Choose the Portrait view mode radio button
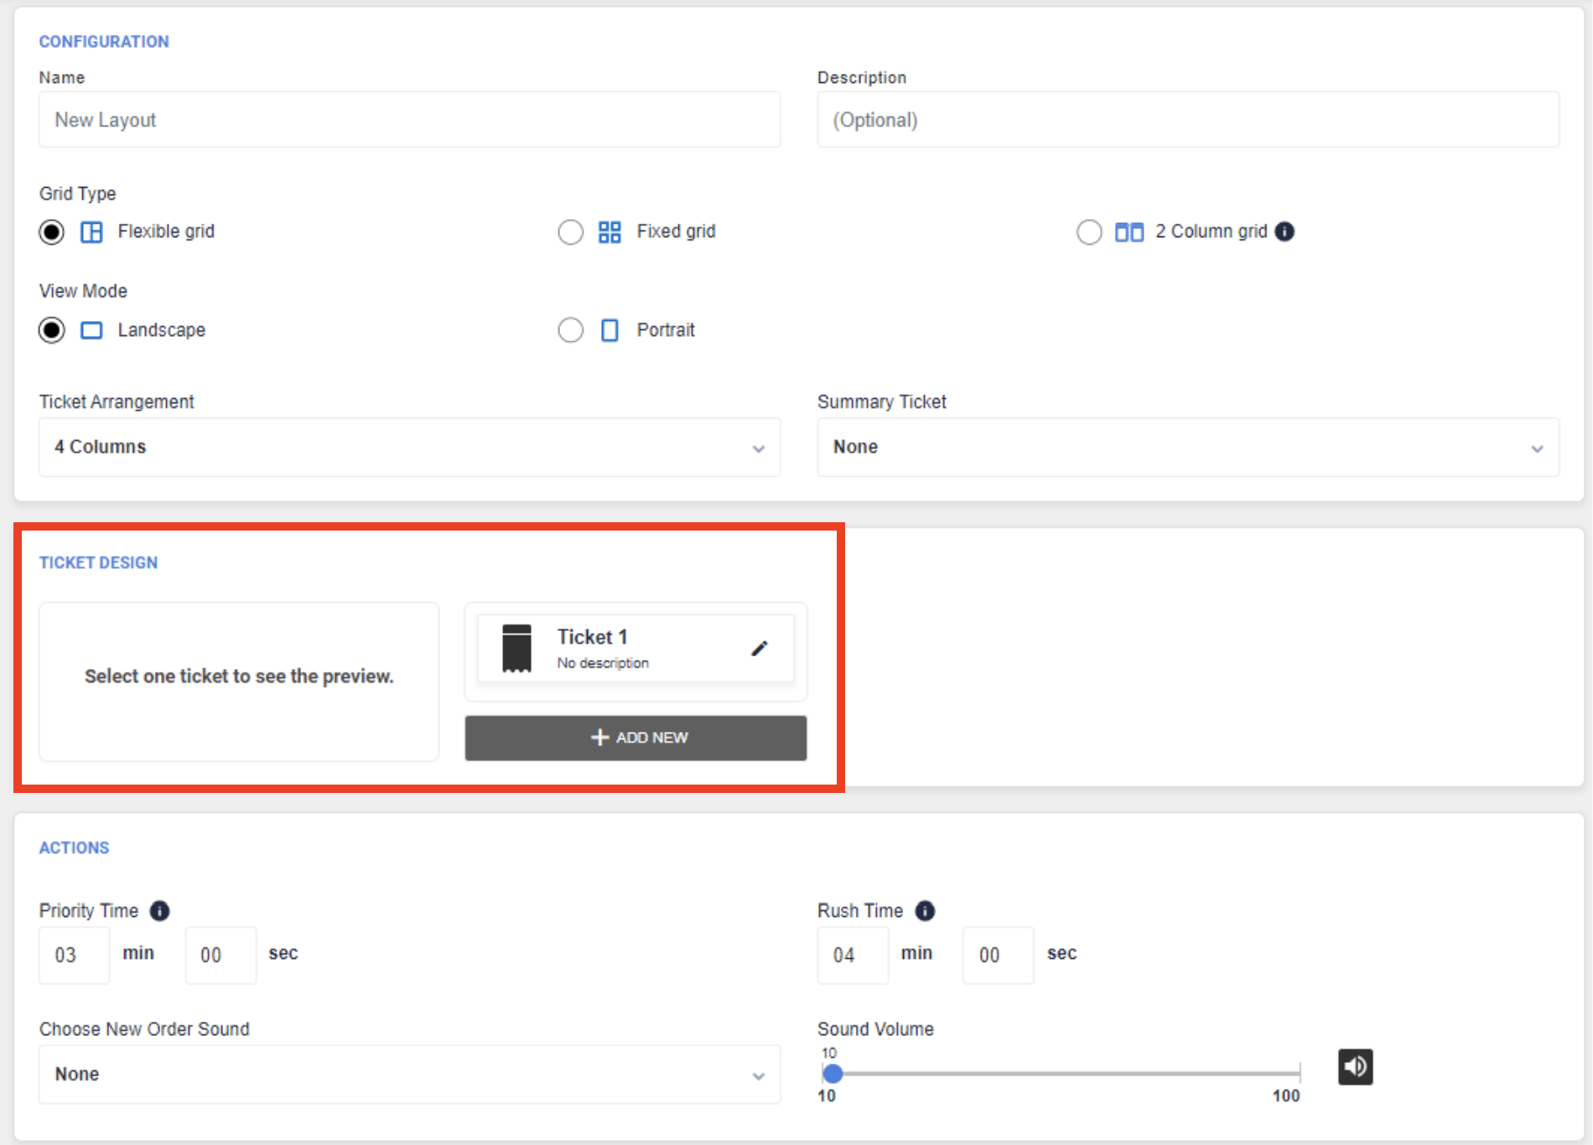The height and width of the screenshot is (1145, 1593). [x=570, y=330]
